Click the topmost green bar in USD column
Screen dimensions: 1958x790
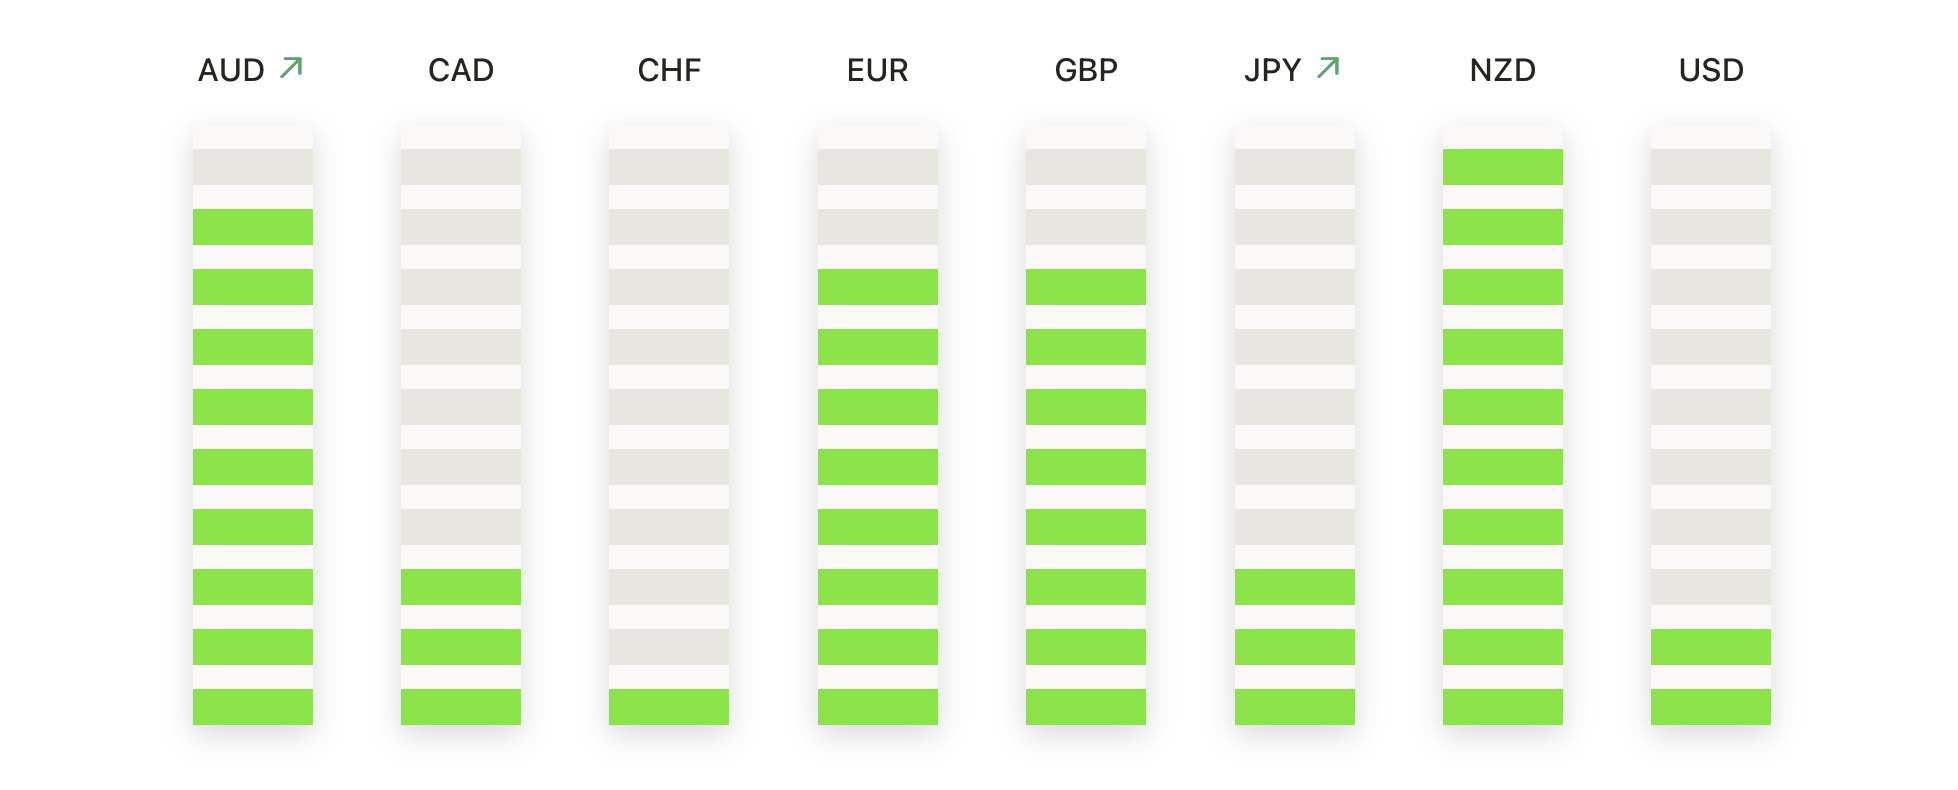click(x=1711, y=647)
